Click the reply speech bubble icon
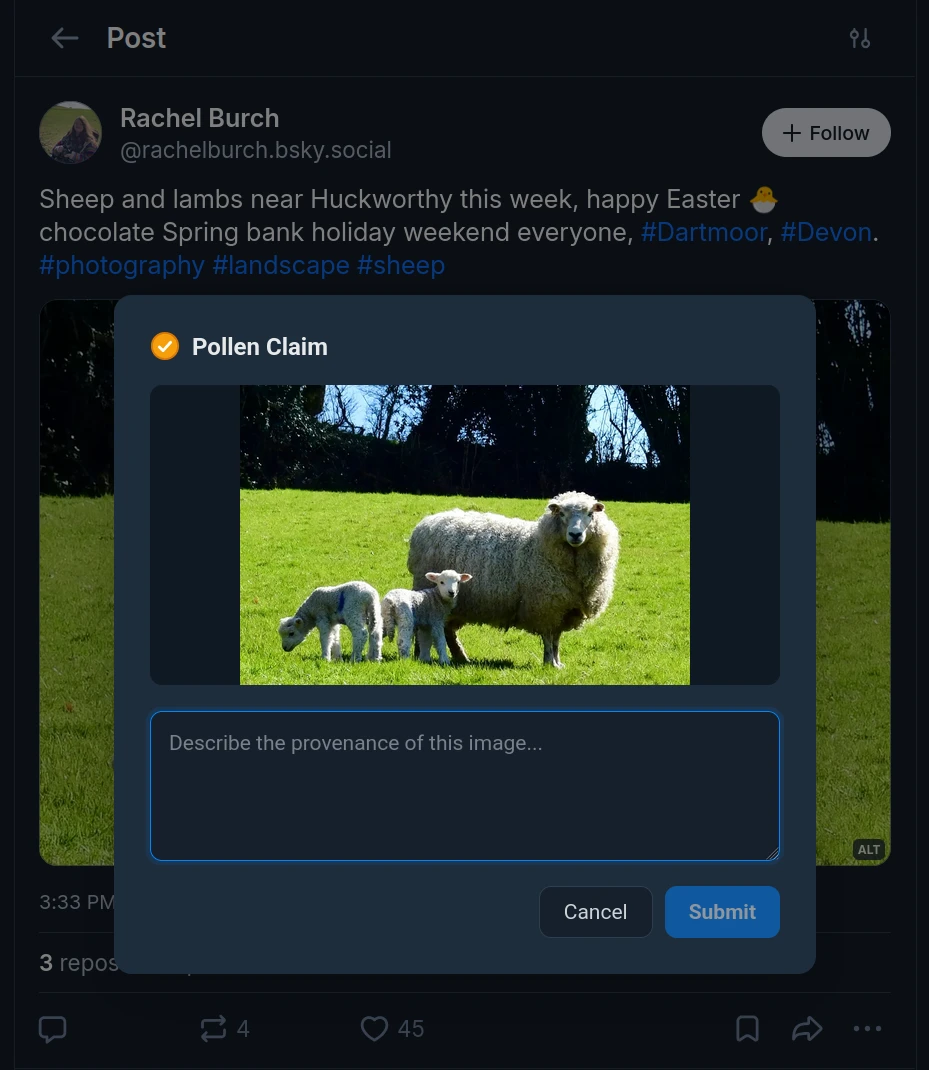This screenshot has height=1070, width=929. coord(52,1028)
